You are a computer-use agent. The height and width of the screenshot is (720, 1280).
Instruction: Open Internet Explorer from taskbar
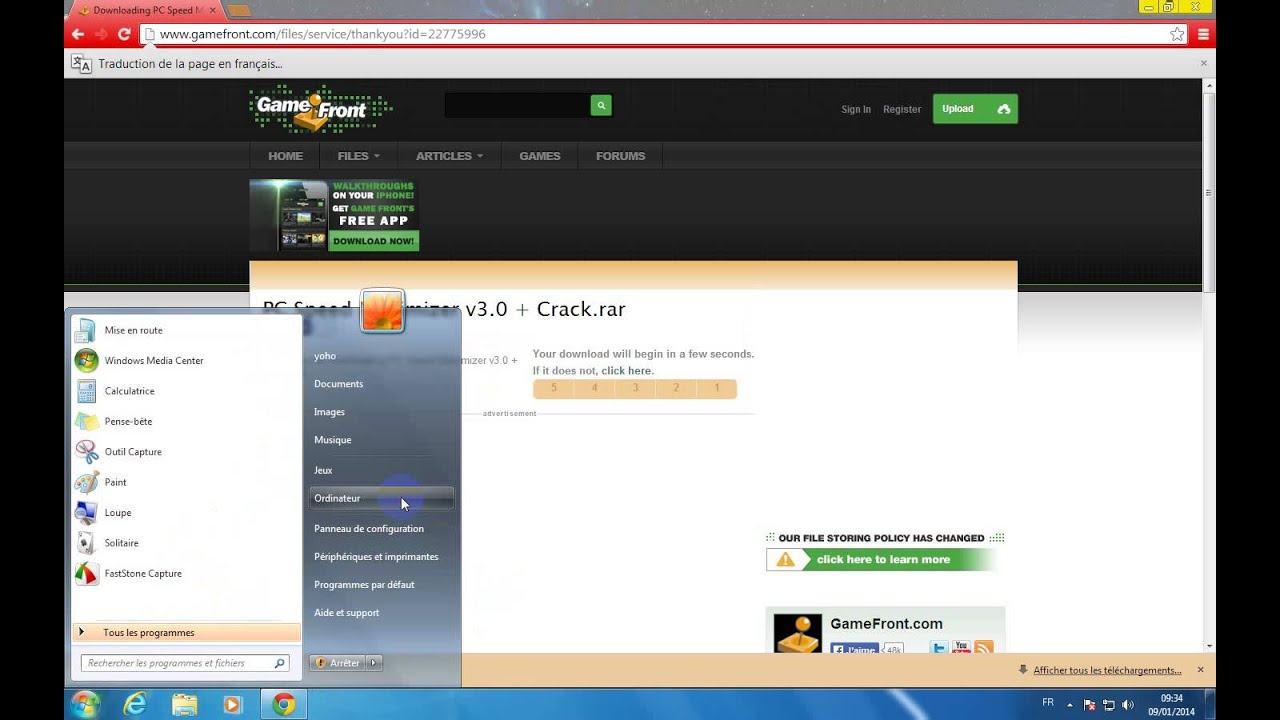pyautogui.click(x=135, y=704)
